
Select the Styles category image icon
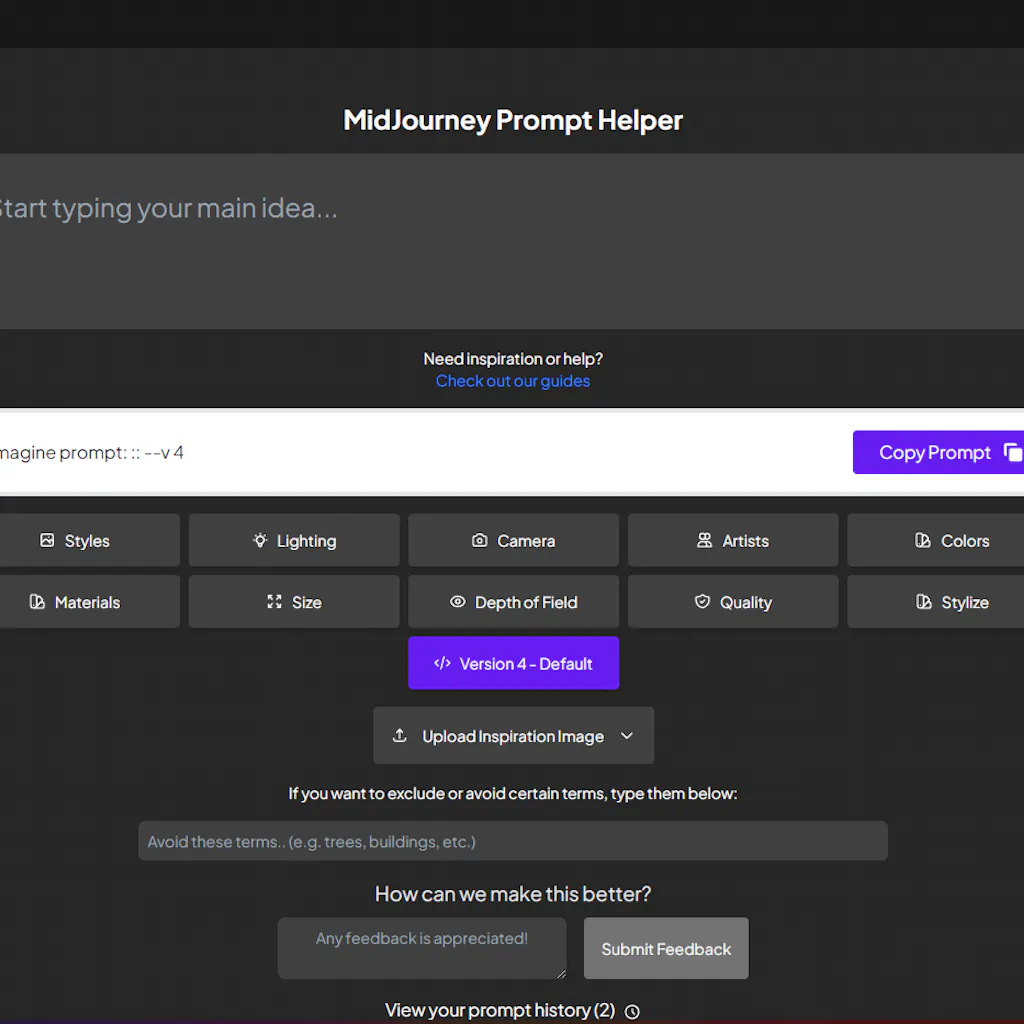click(x=48, y=540)
